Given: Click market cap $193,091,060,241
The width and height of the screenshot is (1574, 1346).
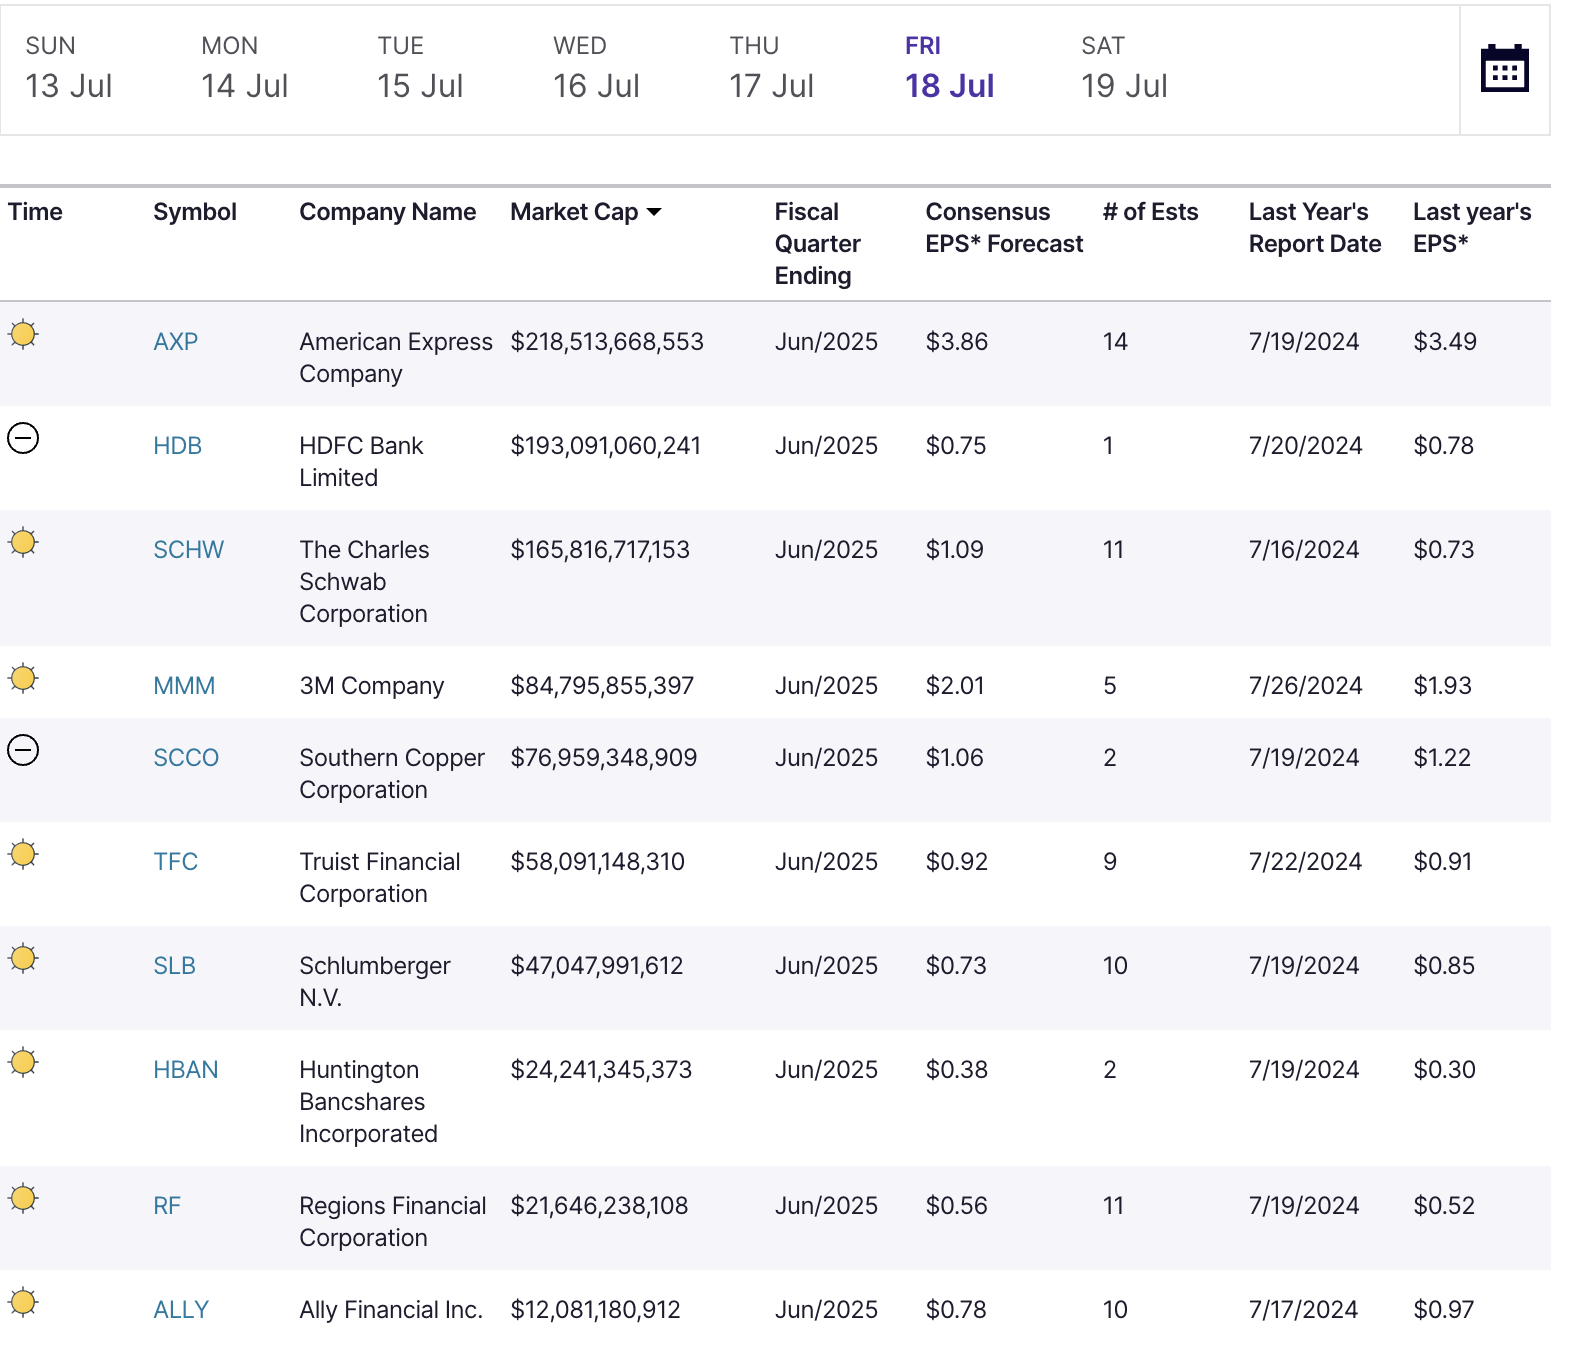Looking at the screenshot, I should coord(606,446).
